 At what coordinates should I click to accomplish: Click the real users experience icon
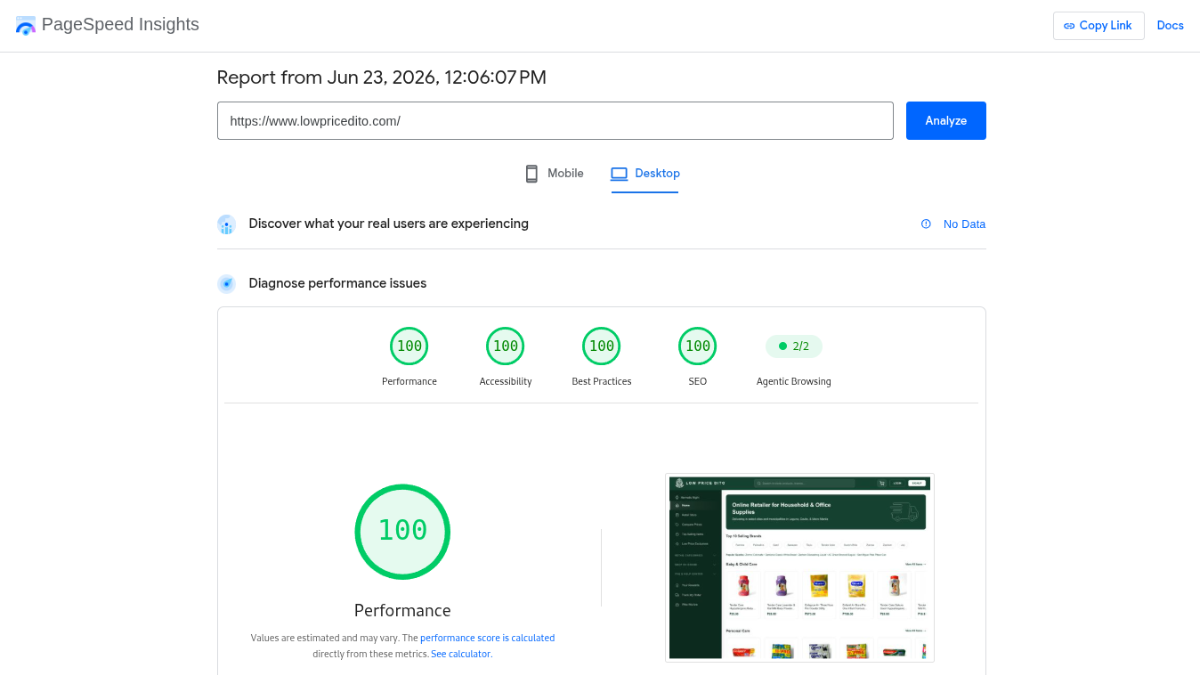[227, 224]
